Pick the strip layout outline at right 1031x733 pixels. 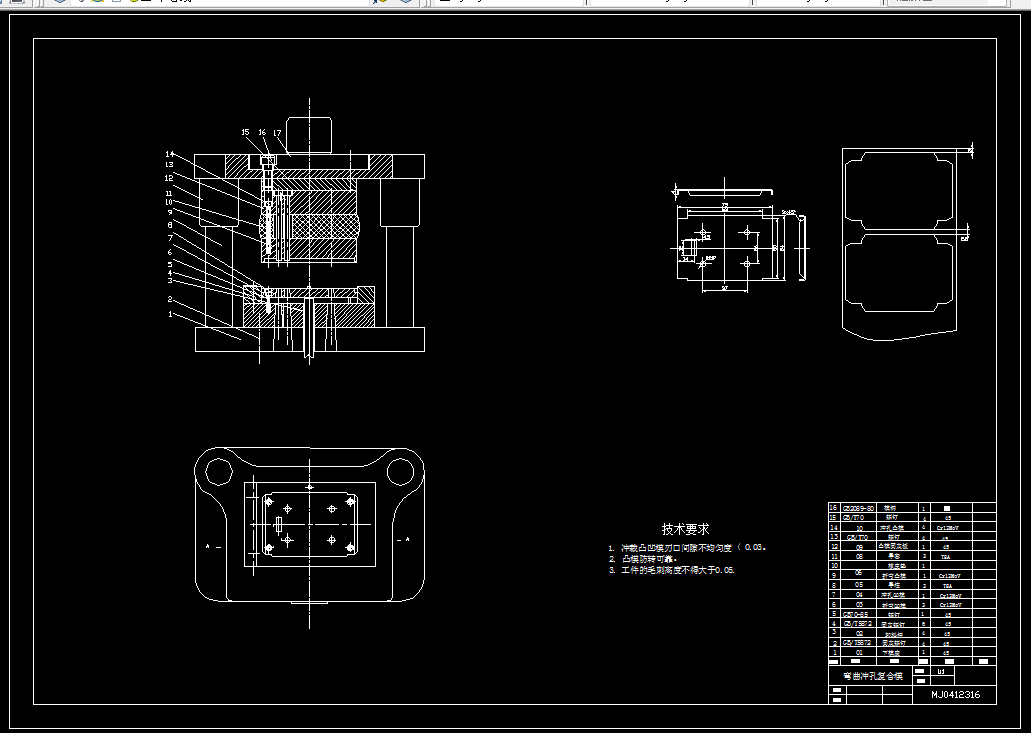point(899,244)
